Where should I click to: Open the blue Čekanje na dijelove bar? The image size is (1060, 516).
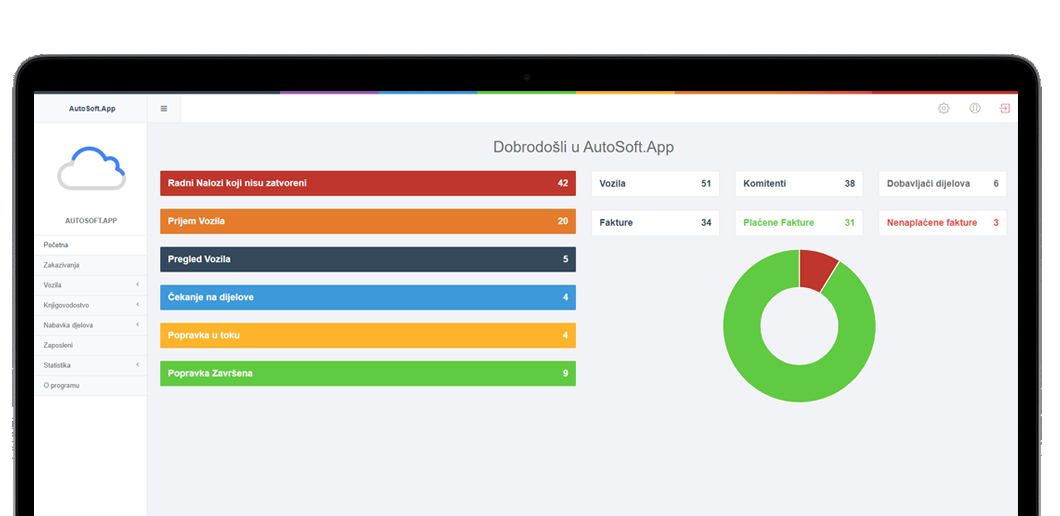coord(368,297)
